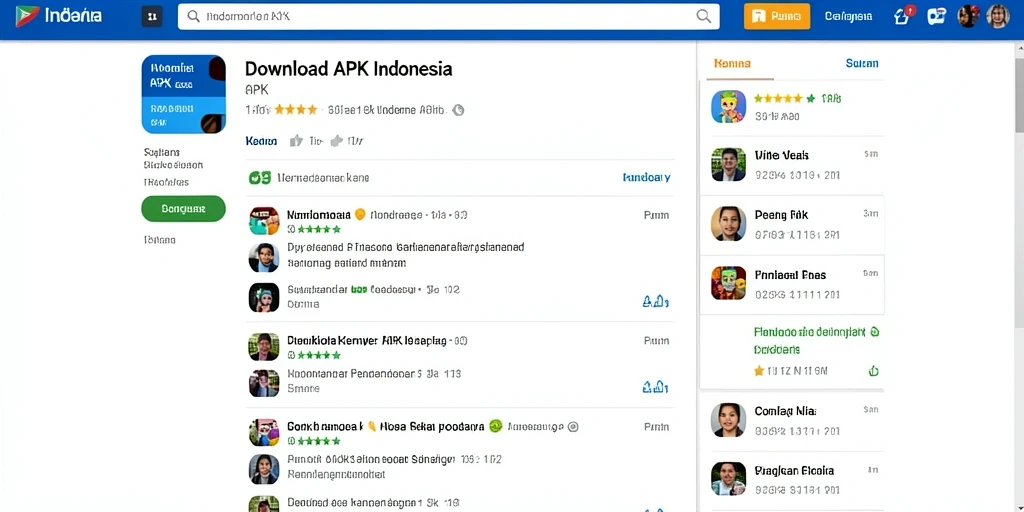Click the gray circle badge after 'Aoresouge'
Image resolution: width=1024 pixels, height=512 pixels.
(573, 426)
